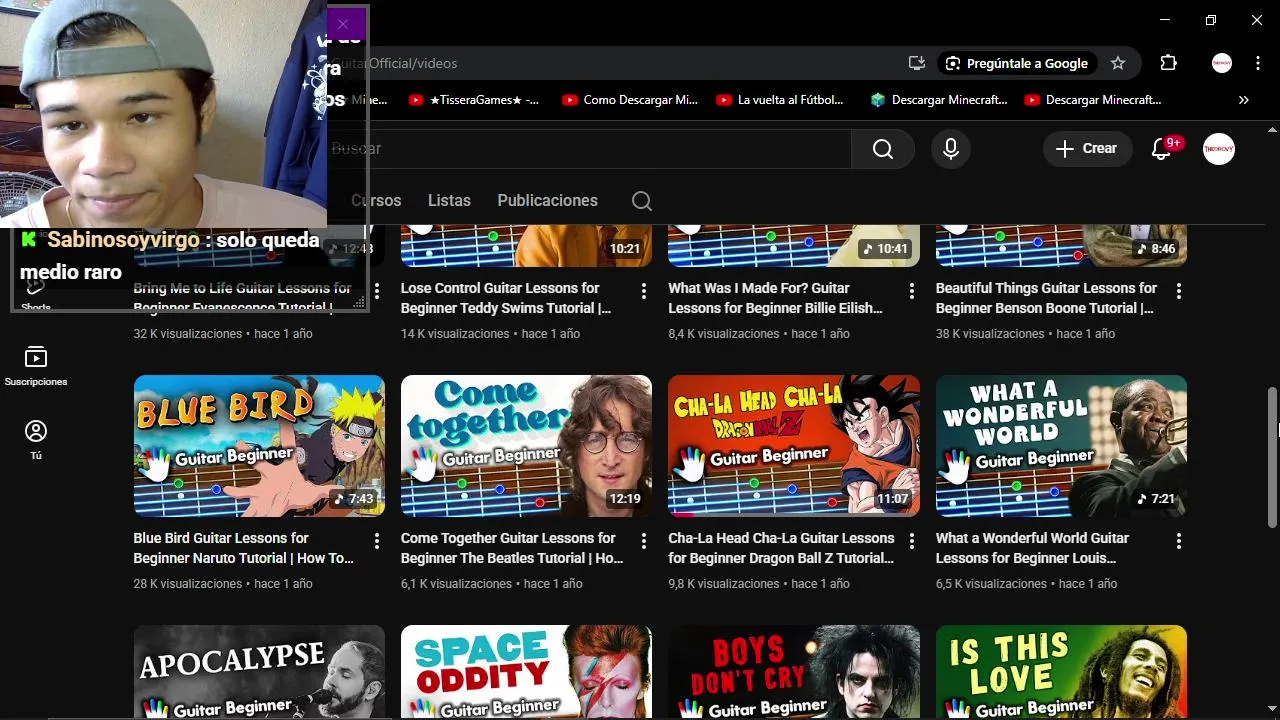
Task: Click search icon in channel tabs
Action: click(x=642, y=201)
